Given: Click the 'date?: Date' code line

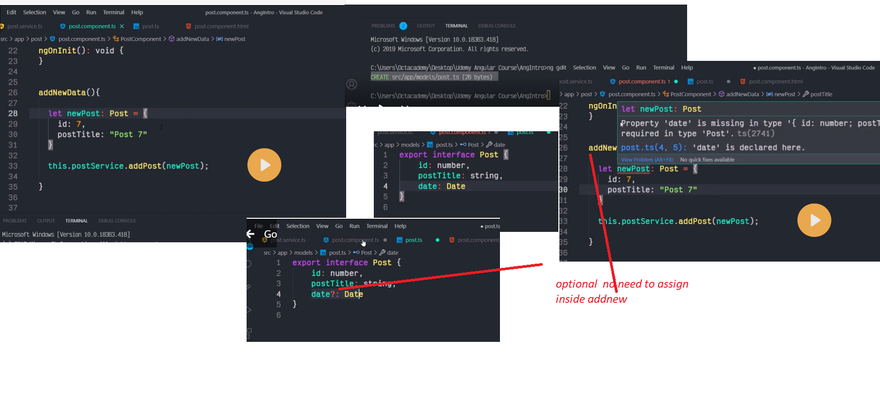Looking at the screenshot, I should click(337, 294).
